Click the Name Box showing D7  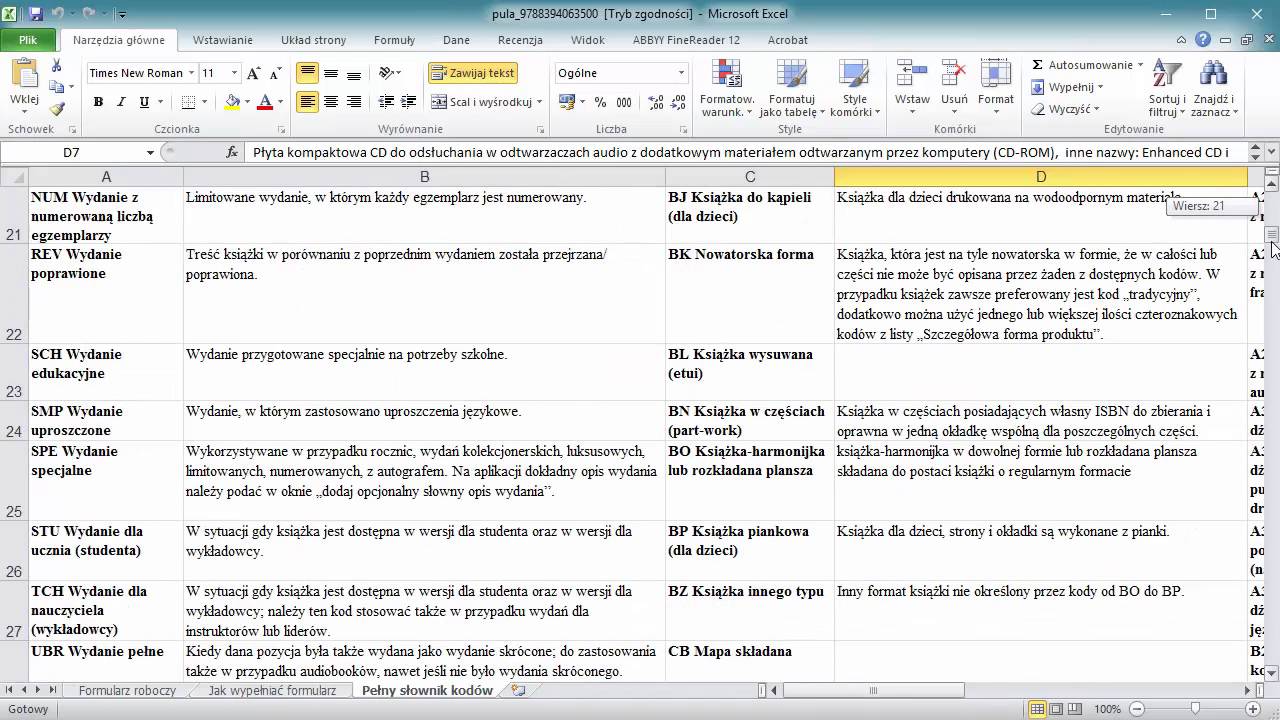[70, 152]
